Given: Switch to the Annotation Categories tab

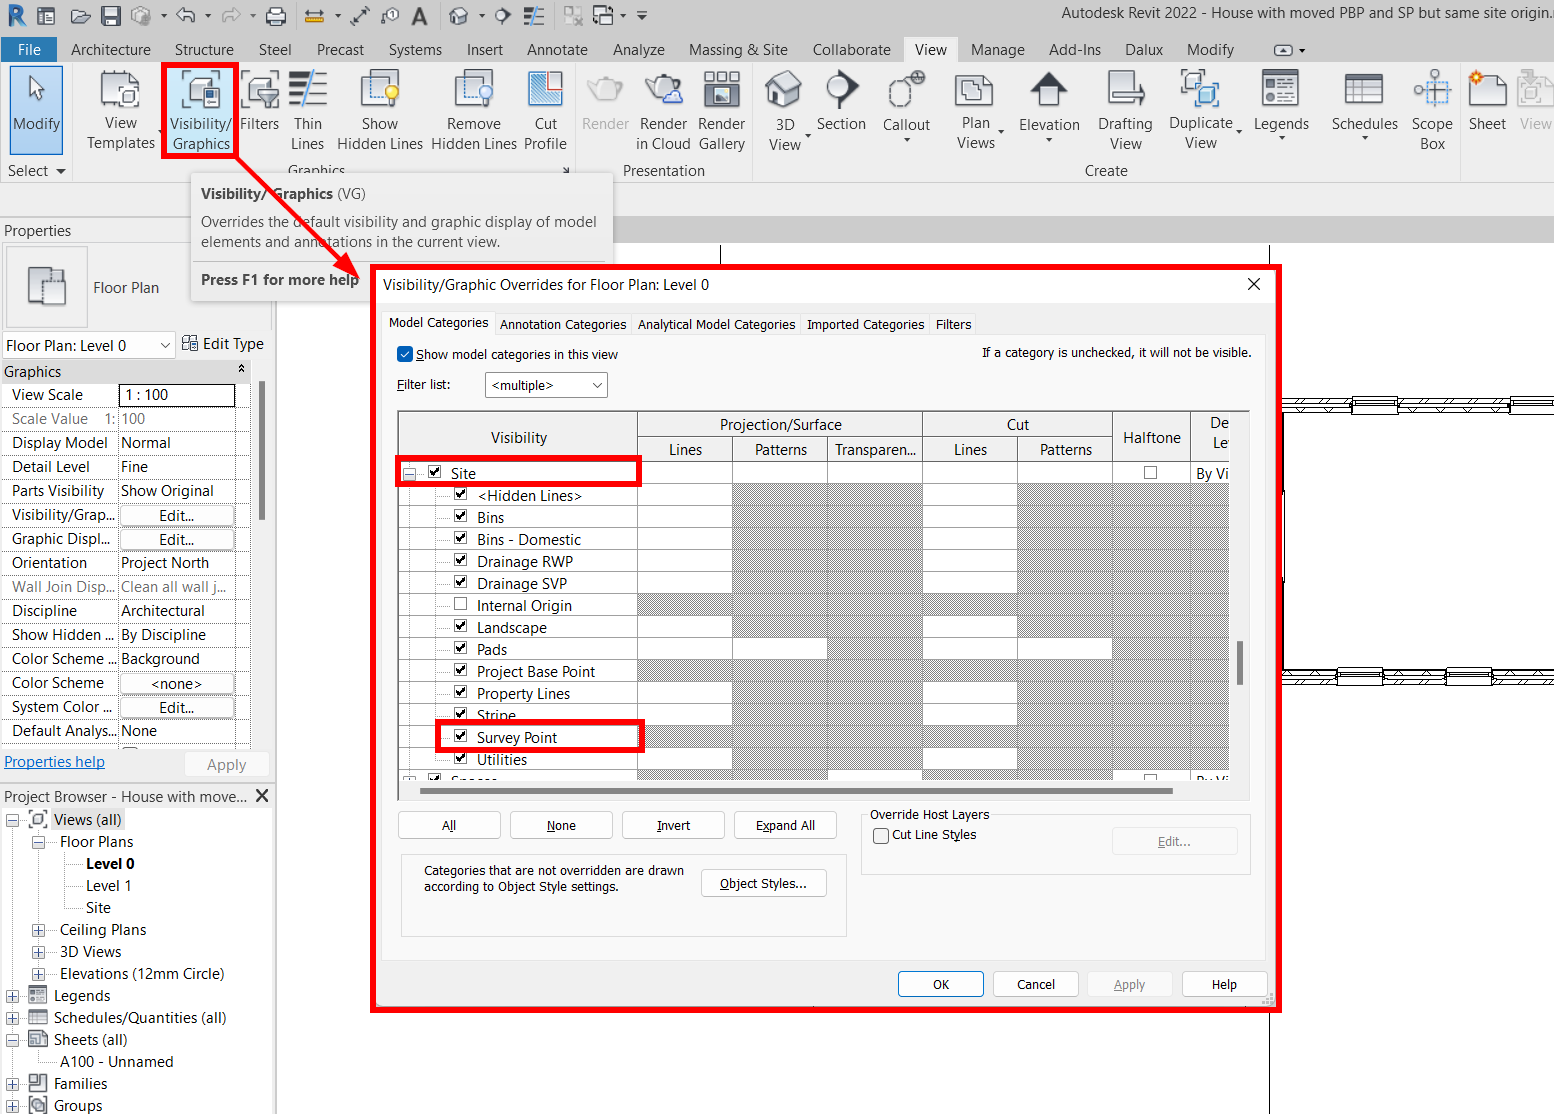Looking at the screenshot, I should pos(563,324).
